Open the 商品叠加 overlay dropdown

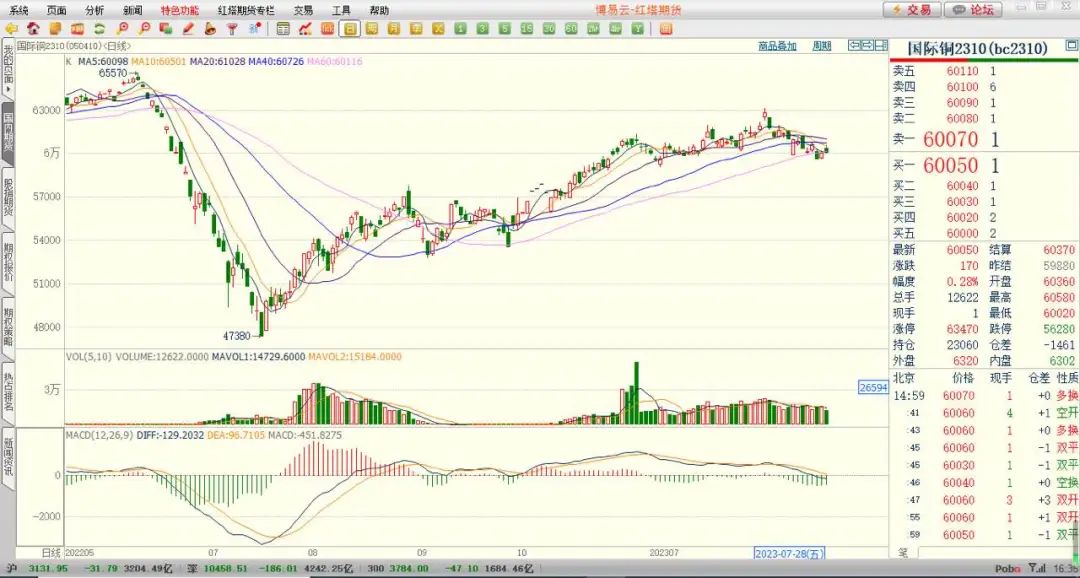click(x=777, y=46)
